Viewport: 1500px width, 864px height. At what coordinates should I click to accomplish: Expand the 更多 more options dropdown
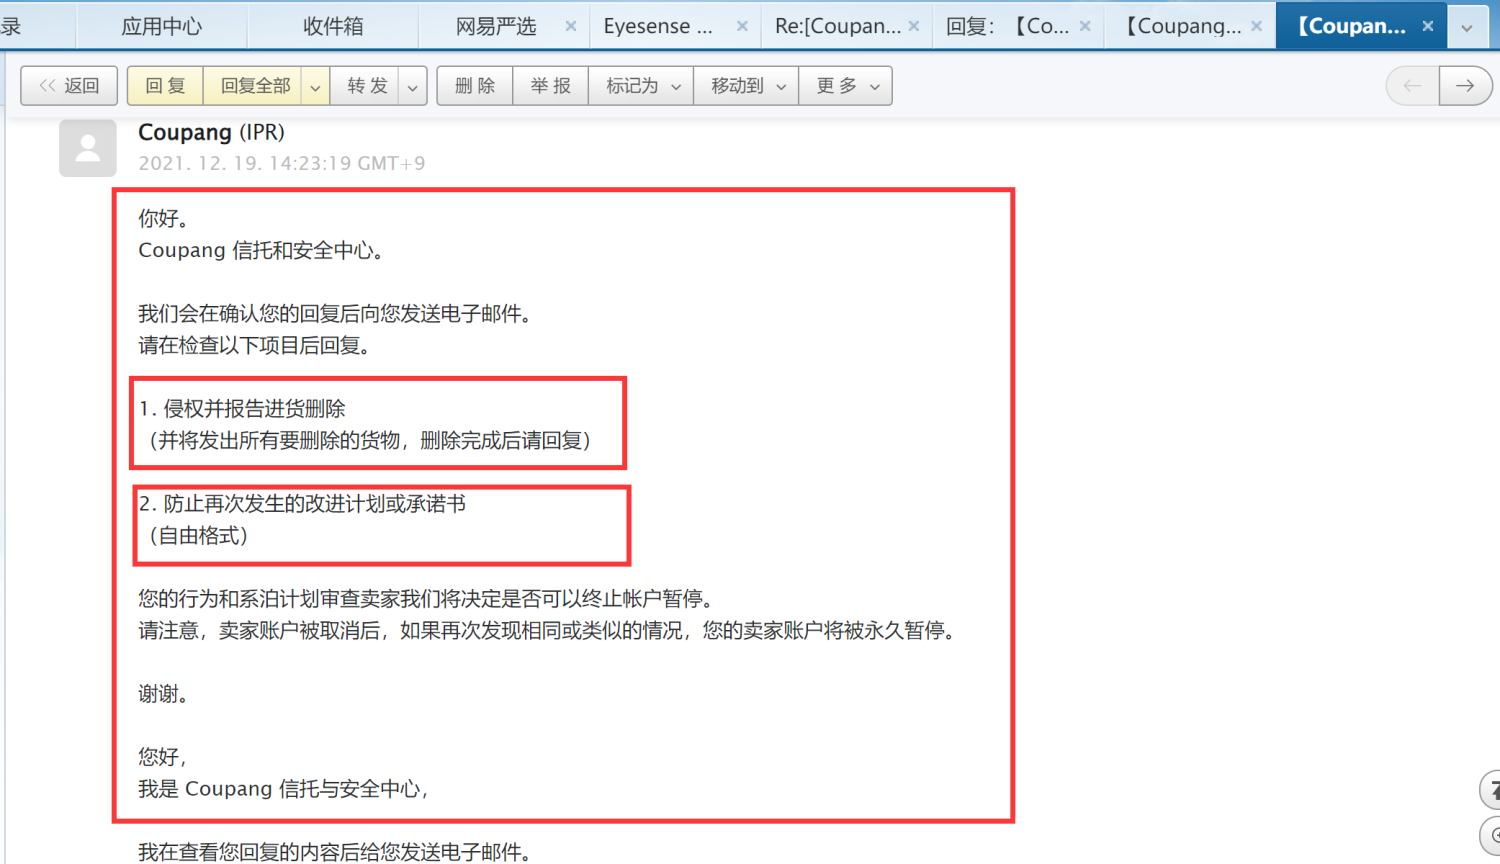click(873, 86)
